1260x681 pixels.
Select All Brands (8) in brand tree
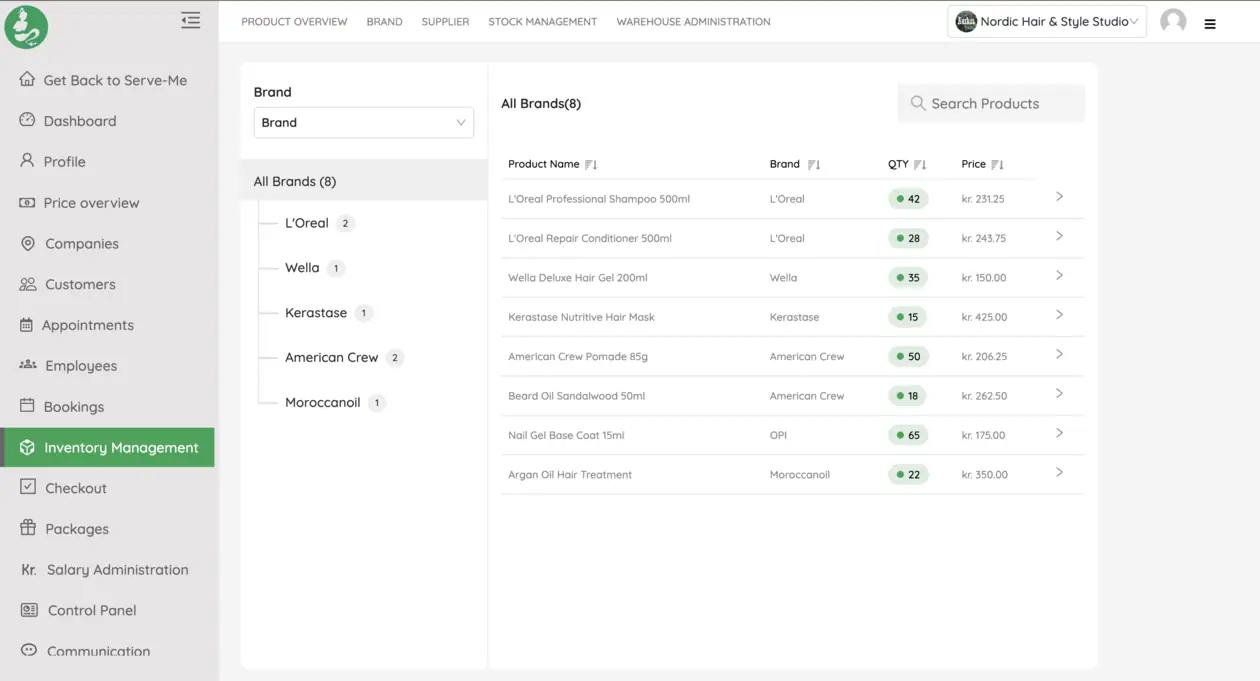(364, 181)
